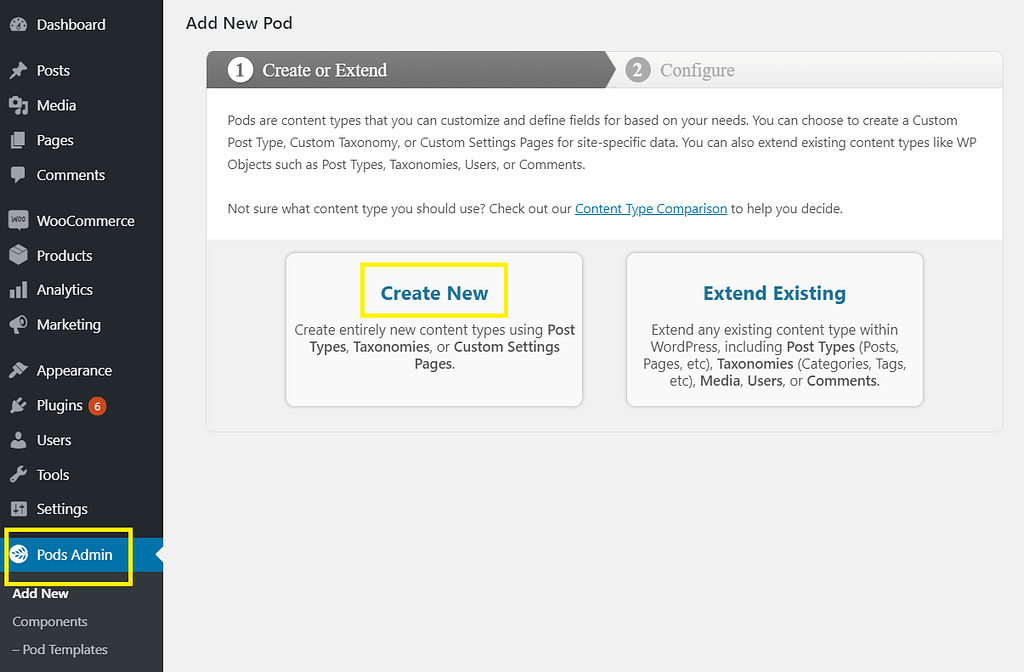Open the Tools wrench icon
This screenshot has width=1024, height=672.
click(18, 474)
